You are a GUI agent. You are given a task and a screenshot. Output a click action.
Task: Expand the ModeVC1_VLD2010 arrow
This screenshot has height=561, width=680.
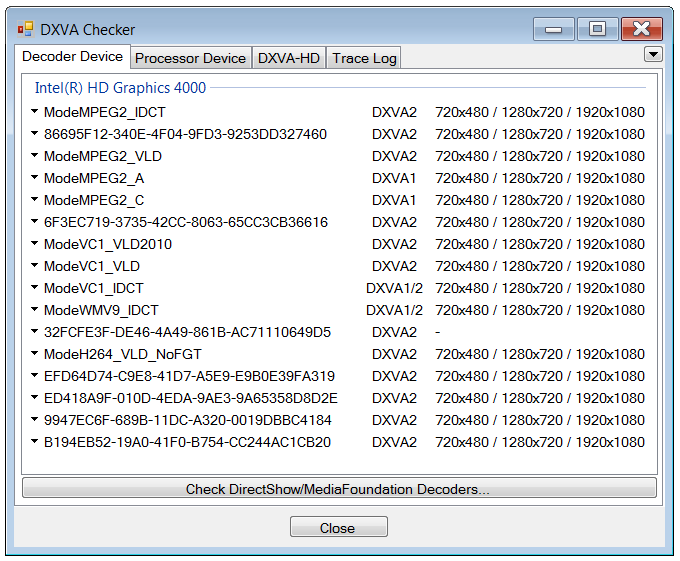coord(35,243)
